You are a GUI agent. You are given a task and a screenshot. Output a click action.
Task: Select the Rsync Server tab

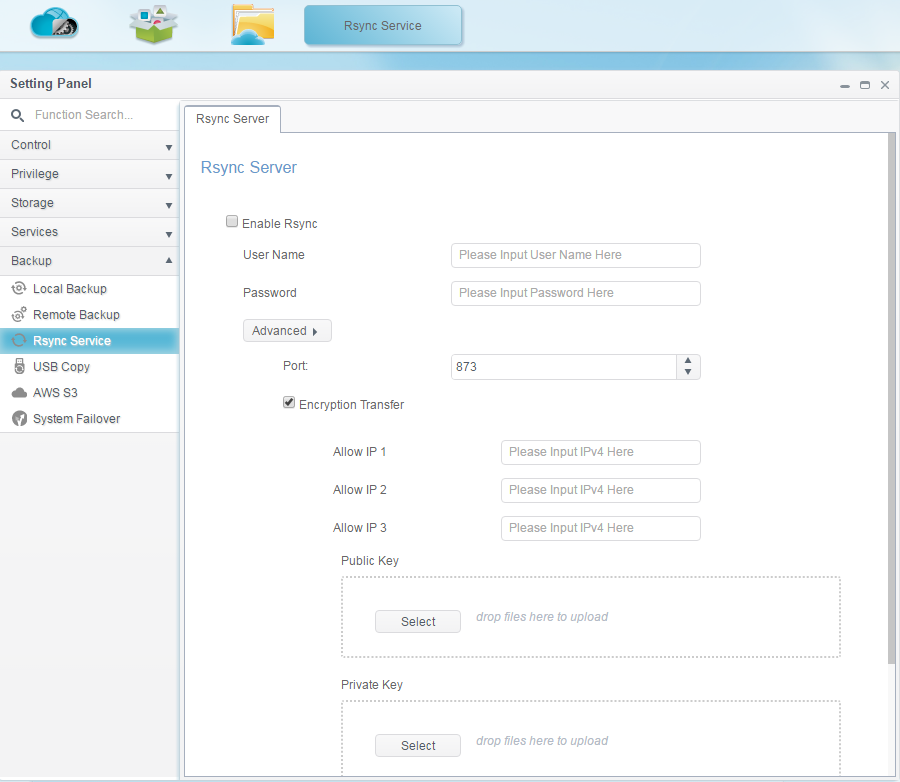coord(232,119)
